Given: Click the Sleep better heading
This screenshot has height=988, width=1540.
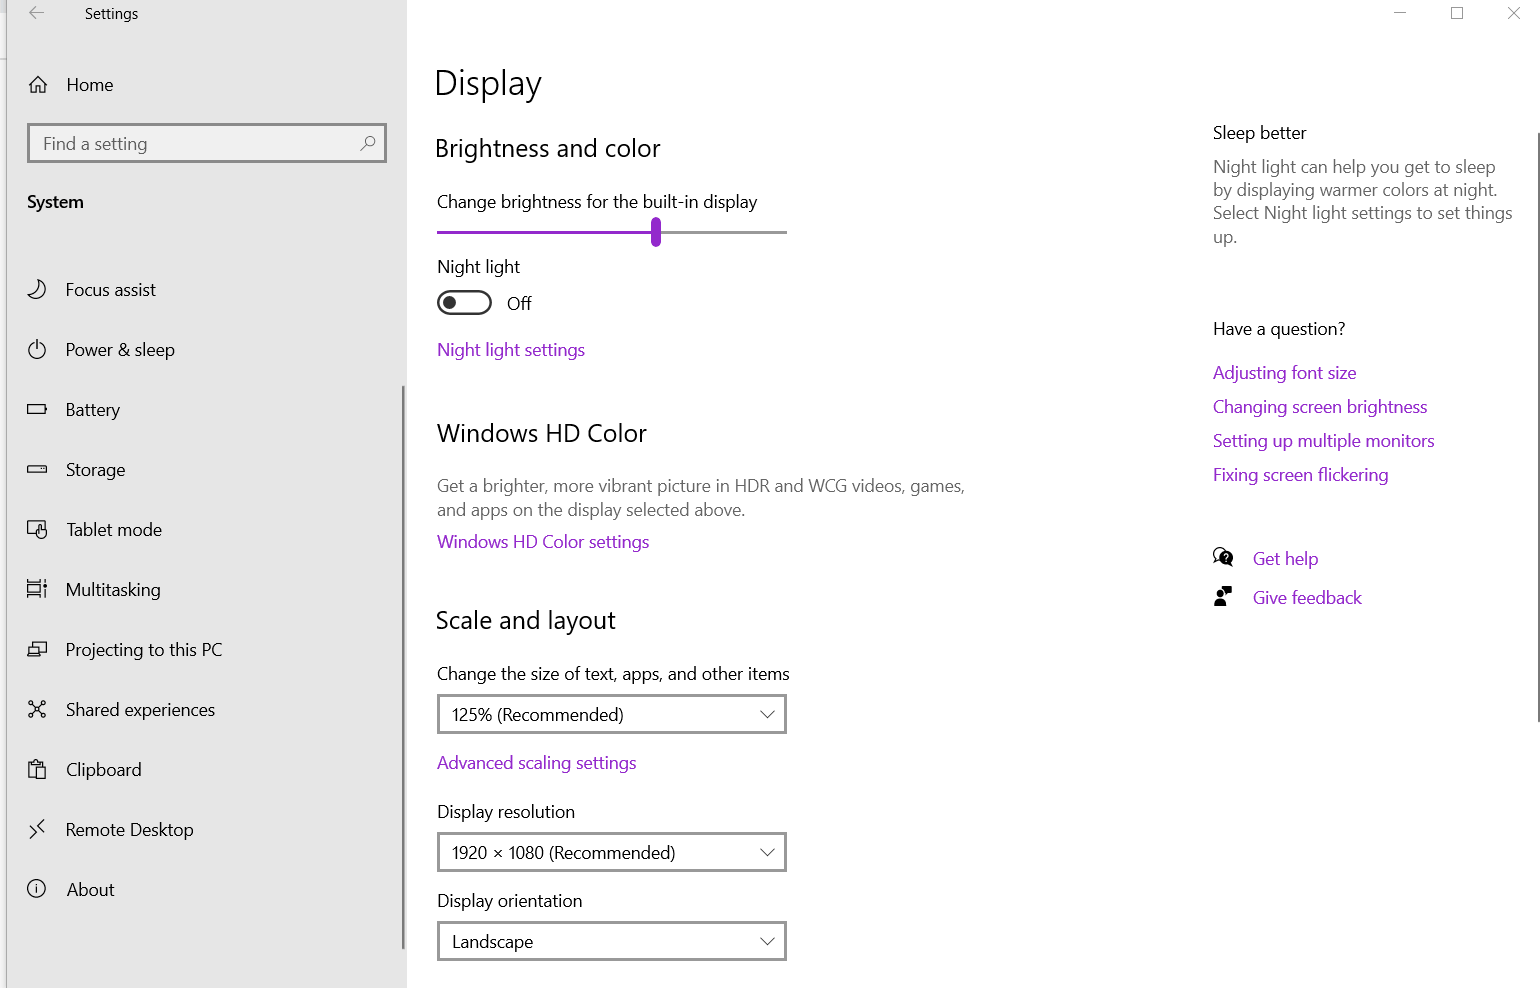Looking at the screenshot, I should tap(1260, 133).
